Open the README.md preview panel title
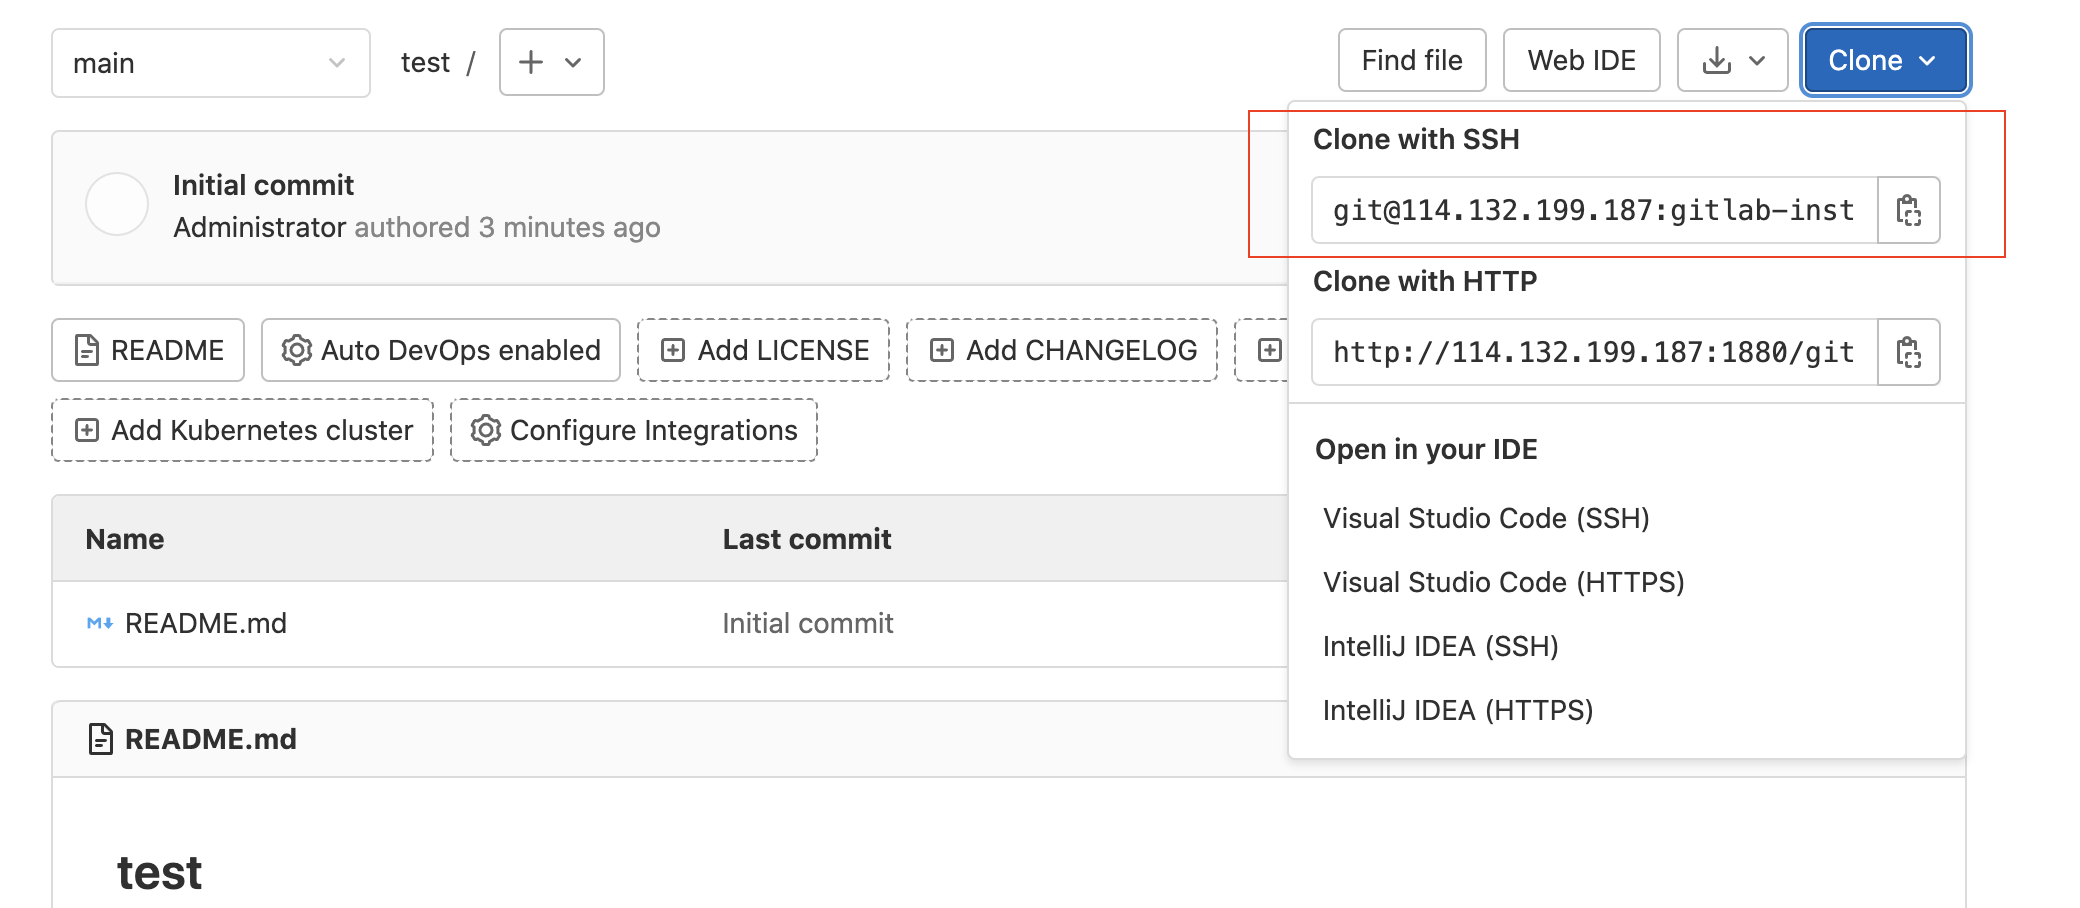 point(210,739)
